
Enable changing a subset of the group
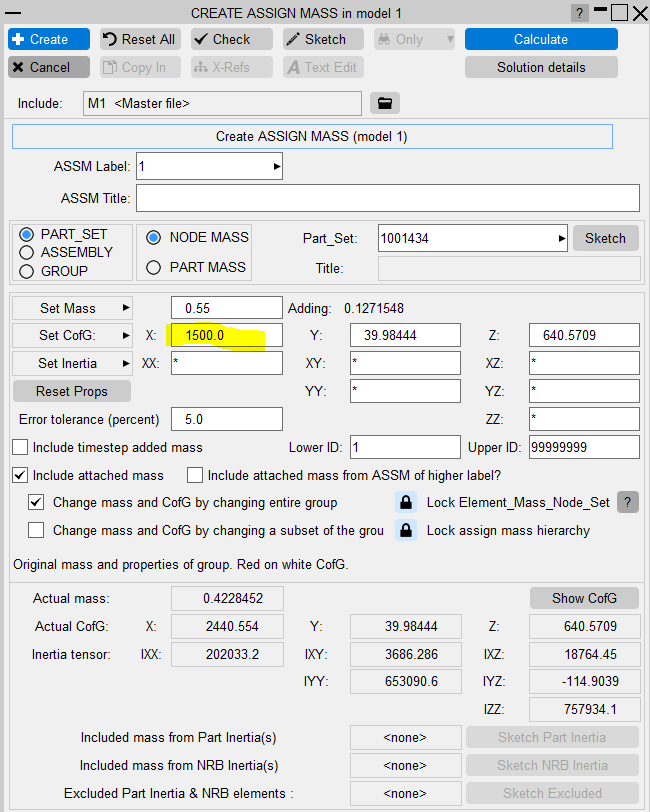36,530
